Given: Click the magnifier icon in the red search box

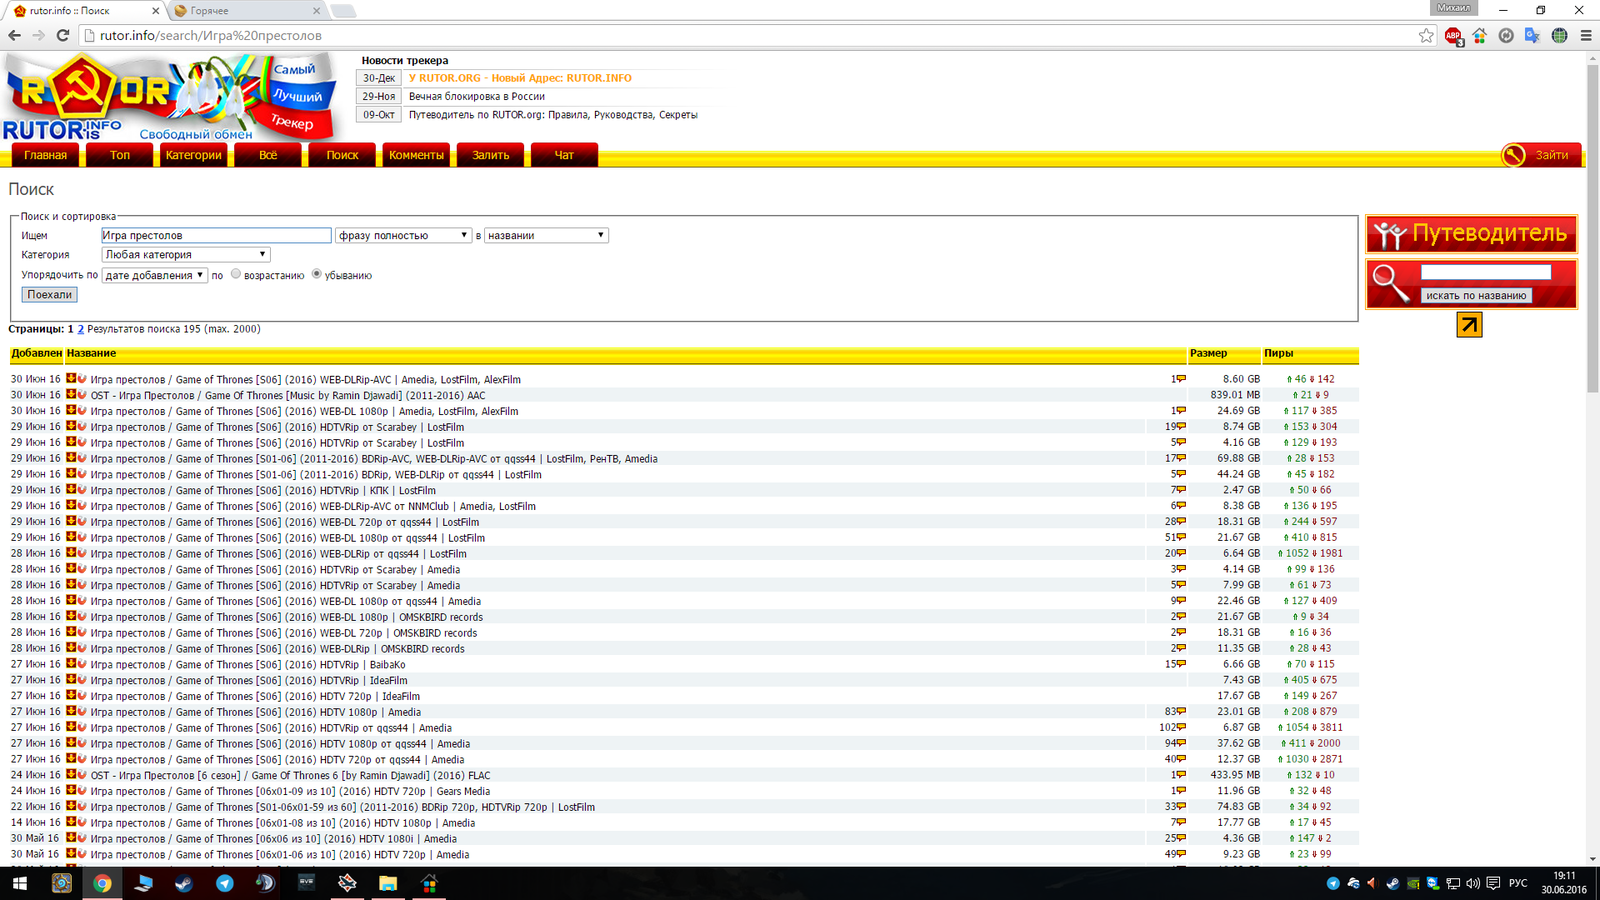Looking at the screenshot, I should (1390, 284).
